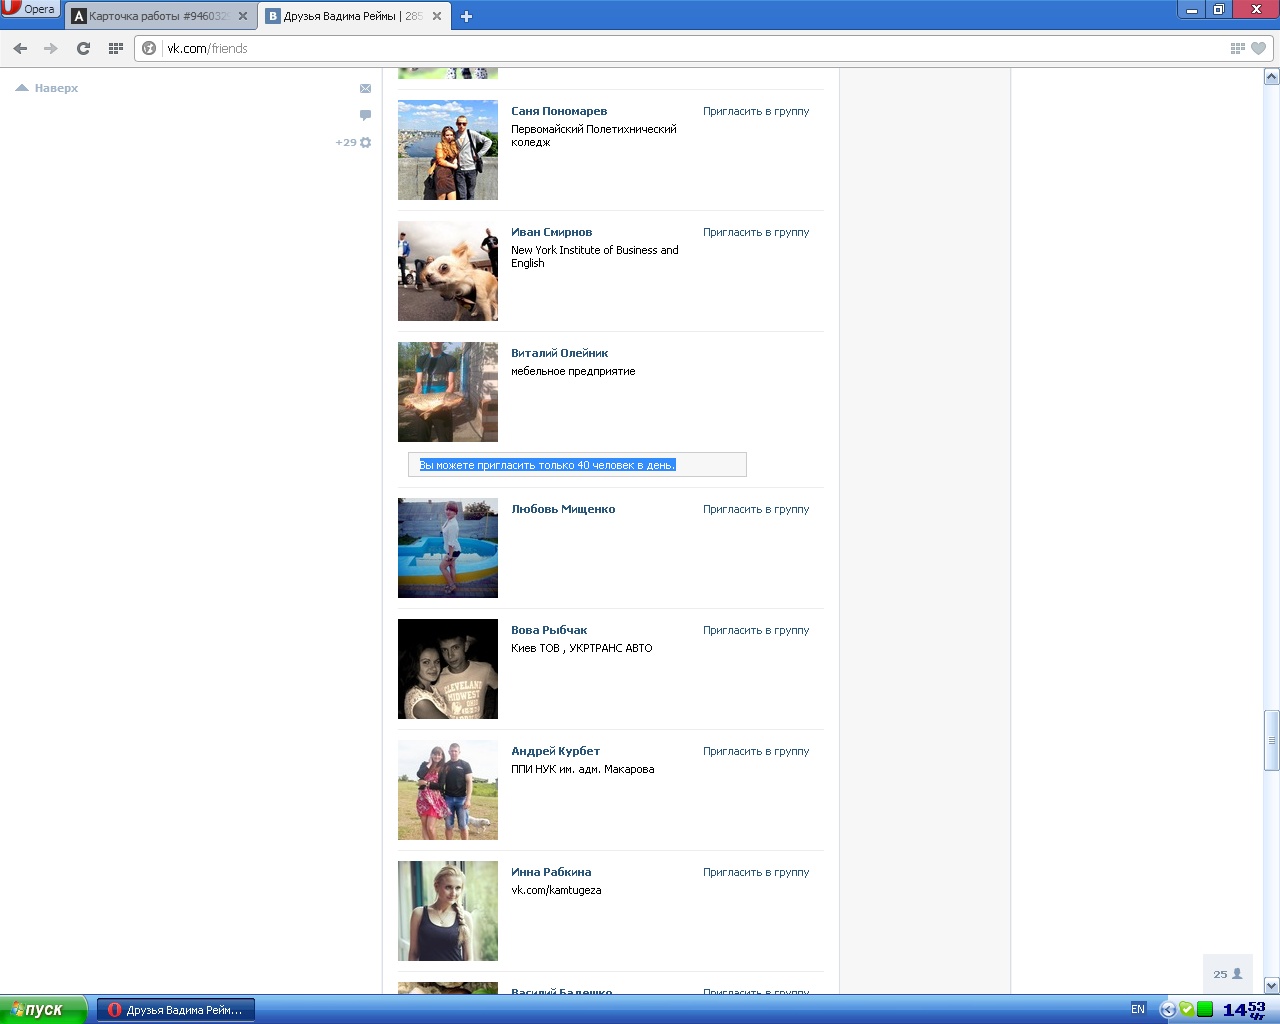Image resolution: width=1280 pixels, height=1024 pixels.
Task: Click the EN language indicator
Action: click(x=1138, y=1010)
